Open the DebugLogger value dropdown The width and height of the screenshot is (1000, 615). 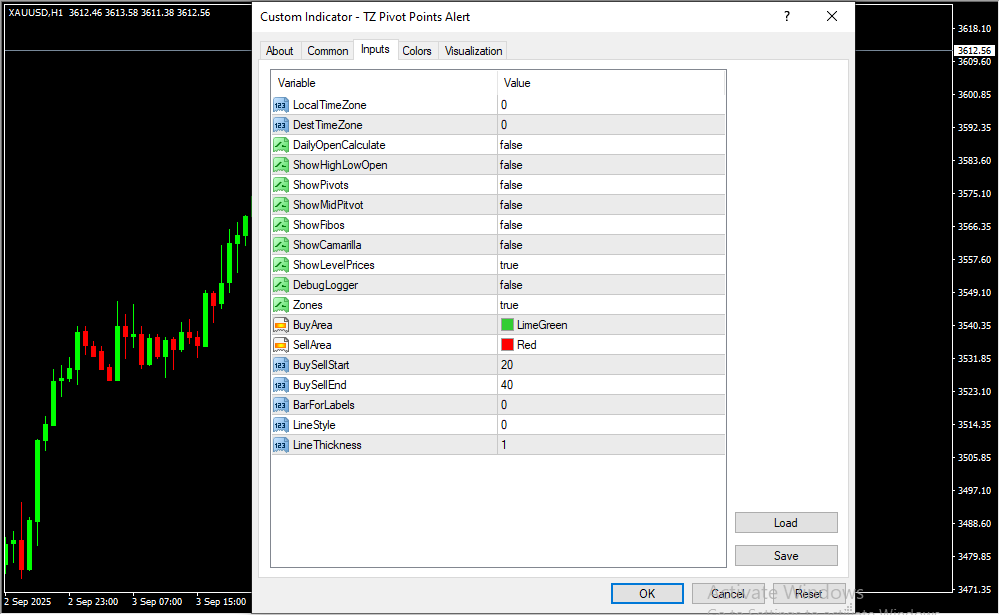[611, 285]
